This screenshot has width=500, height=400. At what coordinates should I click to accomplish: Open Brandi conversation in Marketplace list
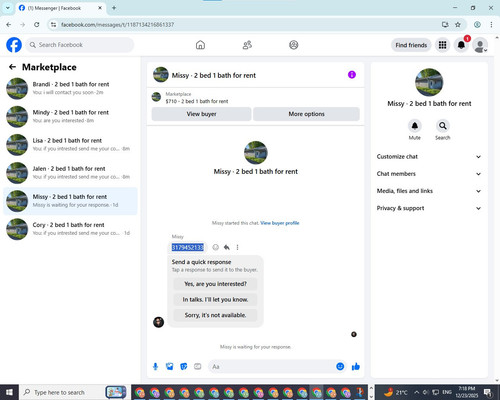click(x=70, y=88)
